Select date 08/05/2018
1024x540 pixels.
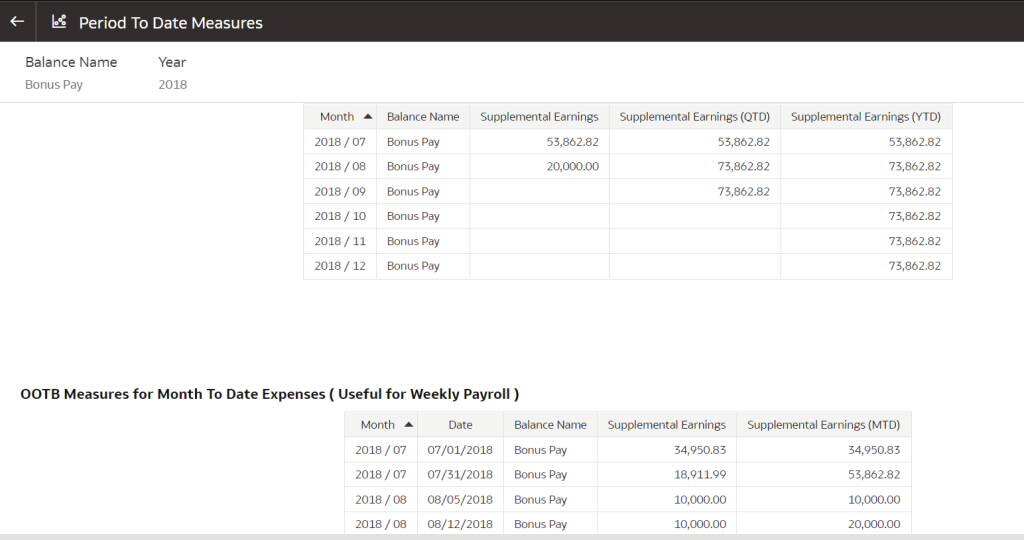[x=460, y=500]
